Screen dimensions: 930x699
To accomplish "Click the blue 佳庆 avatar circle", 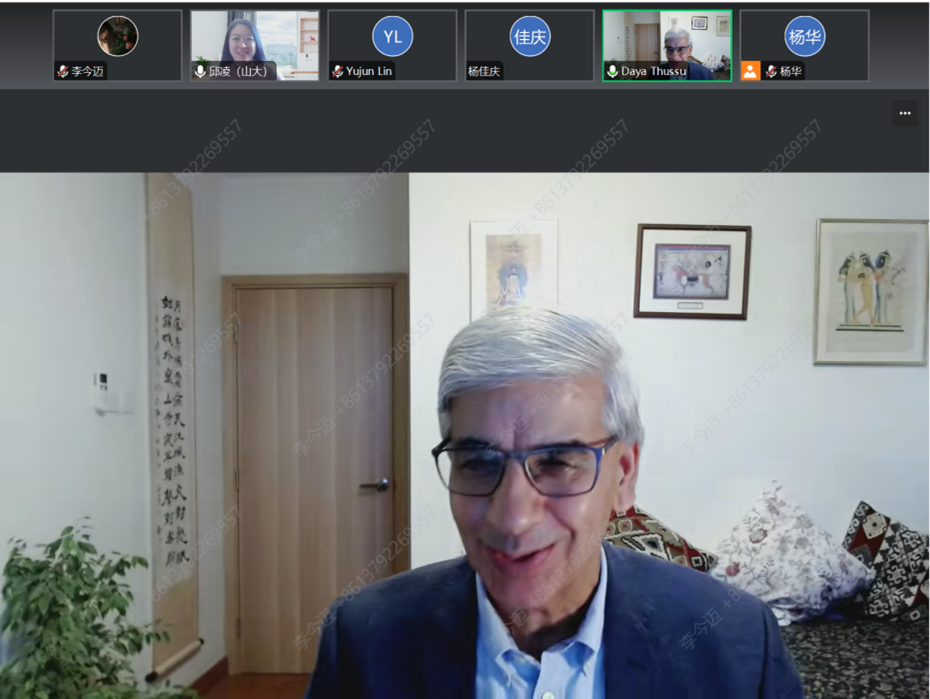I will [x=530, y=37].
